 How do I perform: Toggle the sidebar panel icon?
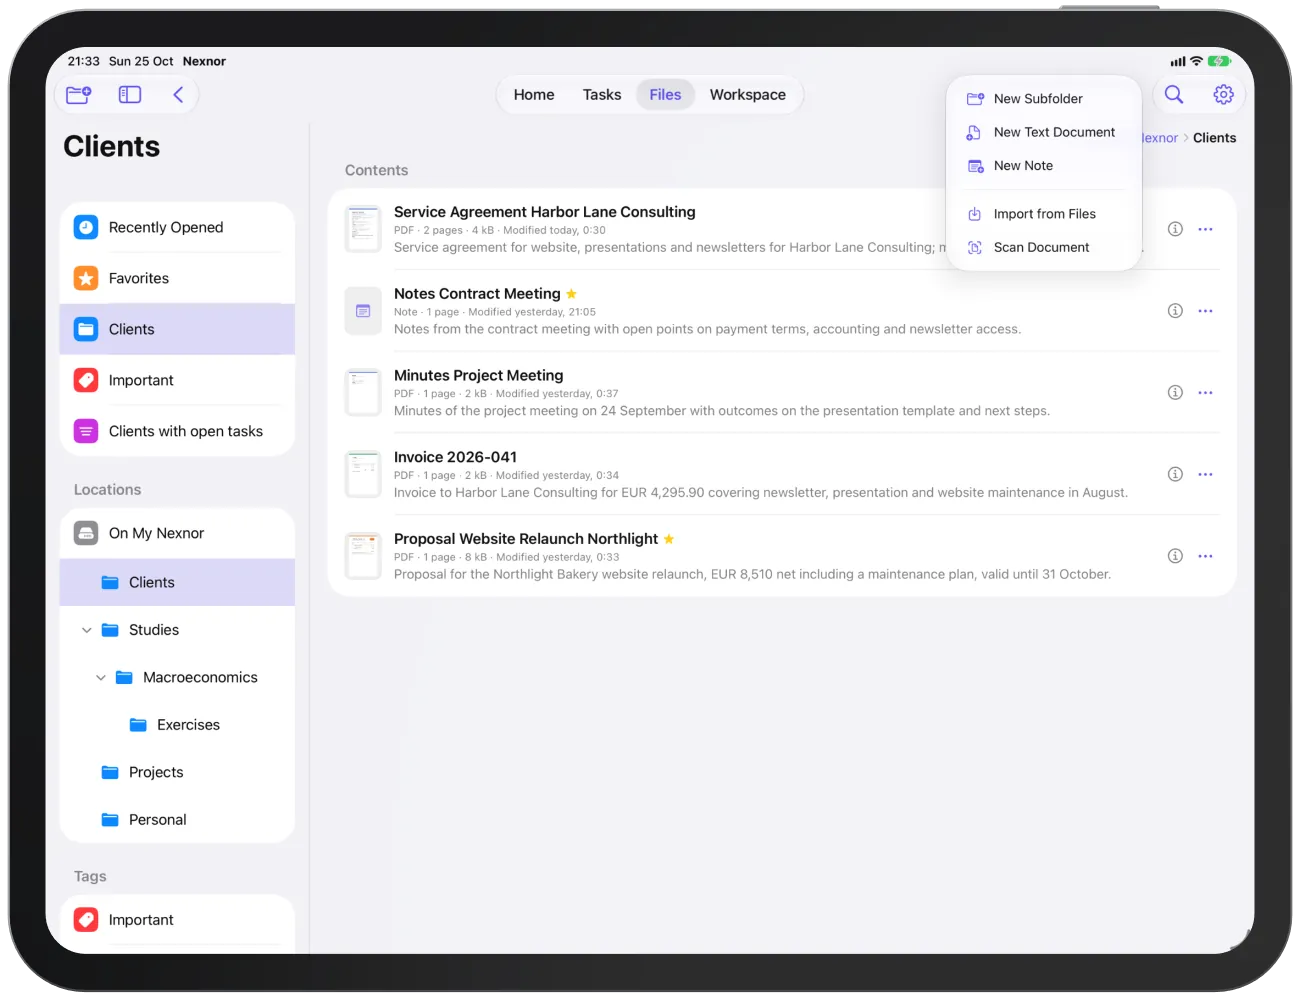tap(130, 95)
